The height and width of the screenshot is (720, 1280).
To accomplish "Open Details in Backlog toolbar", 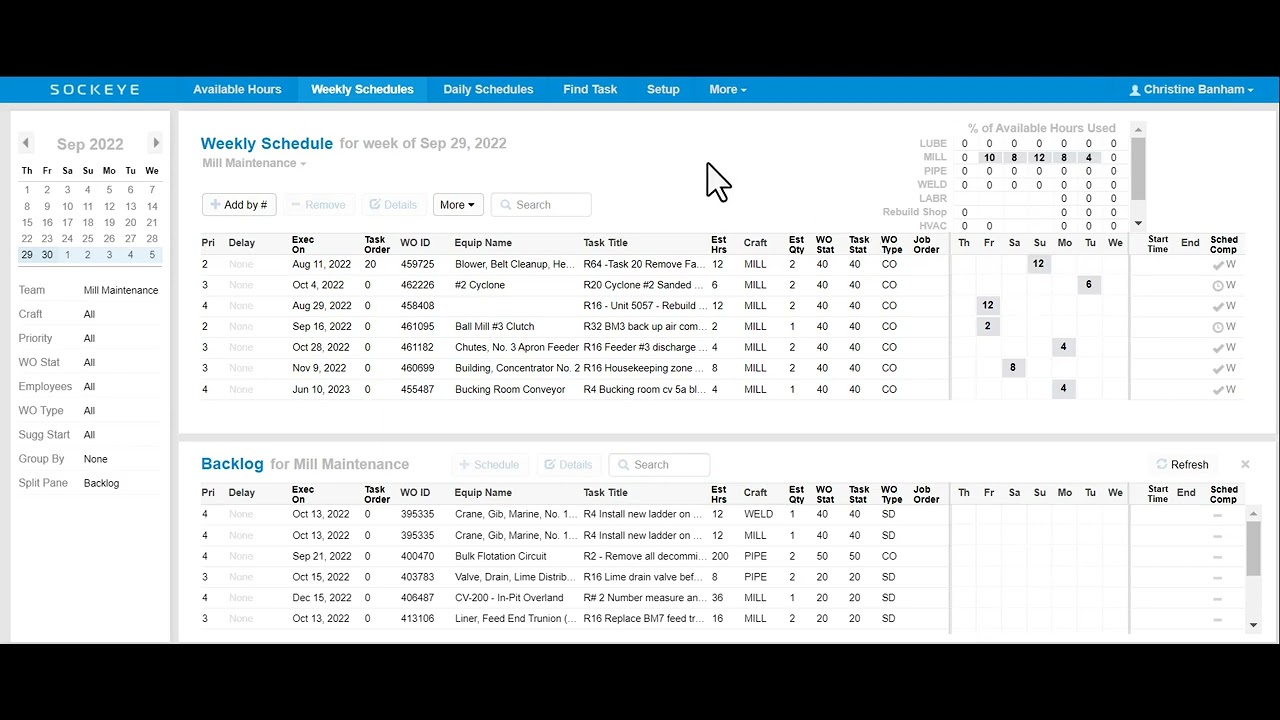I will point(568,465).
